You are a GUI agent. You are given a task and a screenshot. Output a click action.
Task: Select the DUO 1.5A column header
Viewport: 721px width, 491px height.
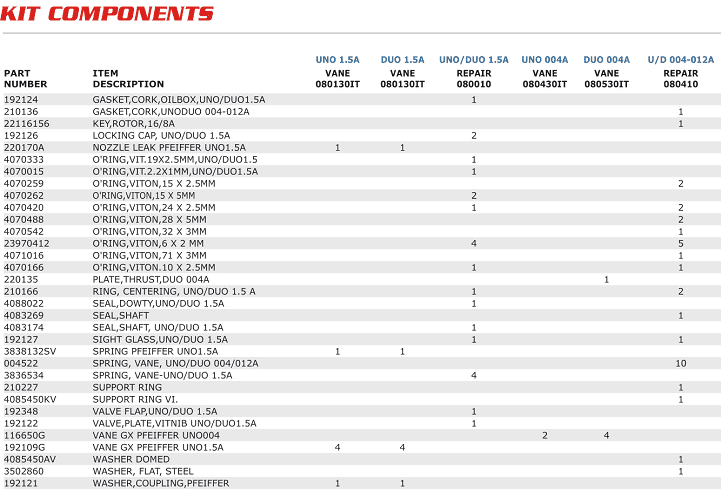point(402,60)
